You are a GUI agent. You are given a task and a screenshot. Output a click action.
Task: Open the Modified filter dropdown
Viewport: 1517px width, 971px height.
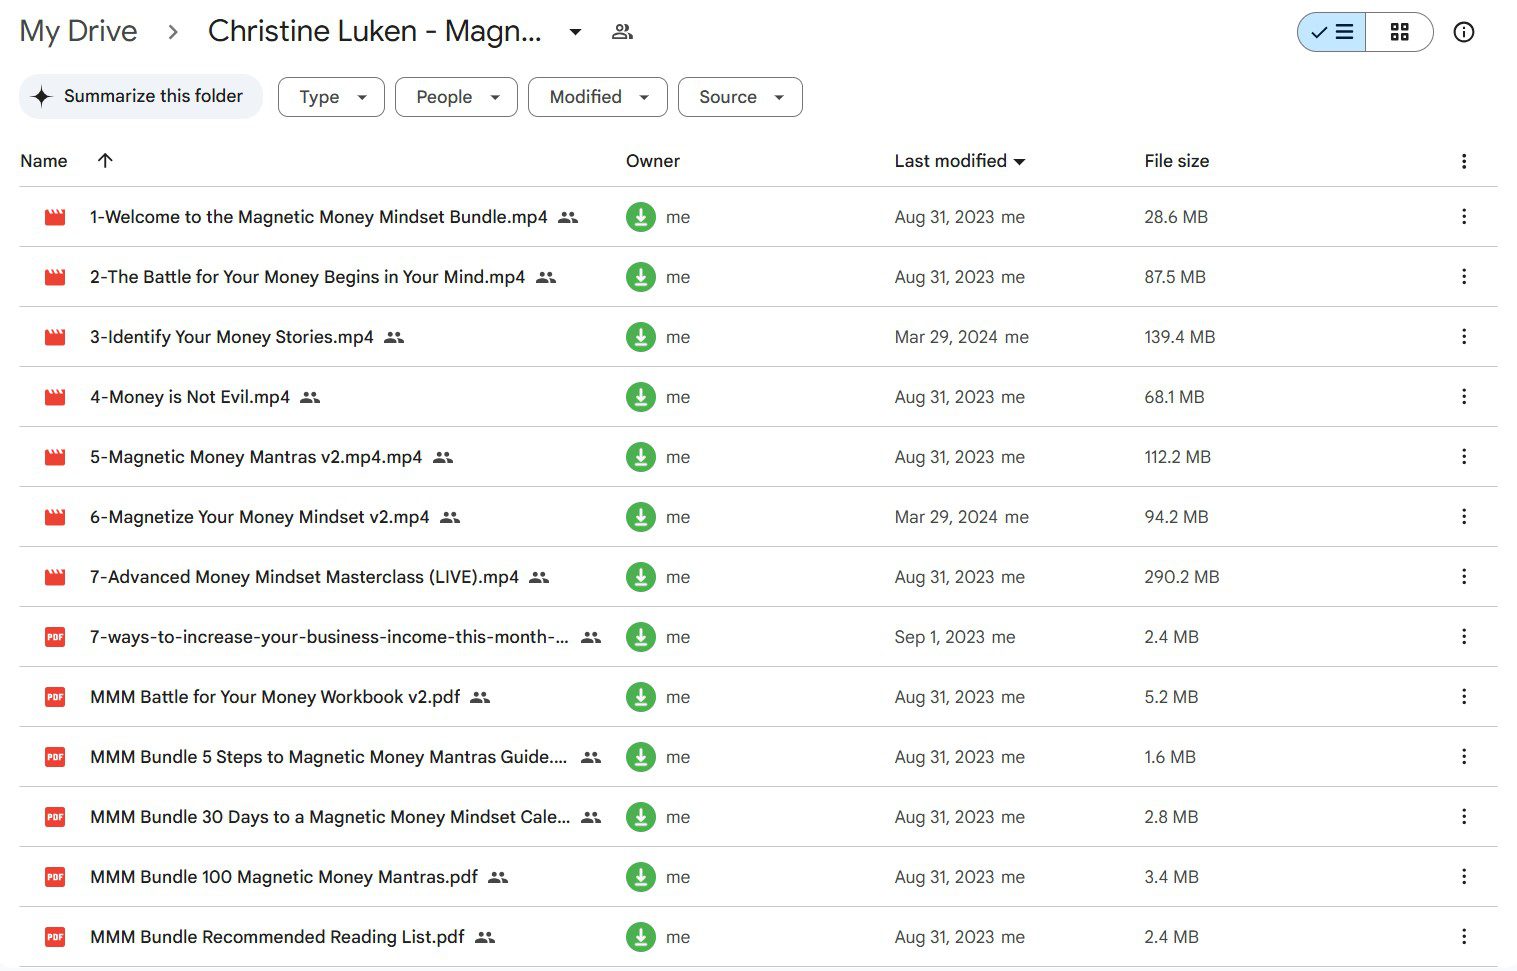pos(598,97)
